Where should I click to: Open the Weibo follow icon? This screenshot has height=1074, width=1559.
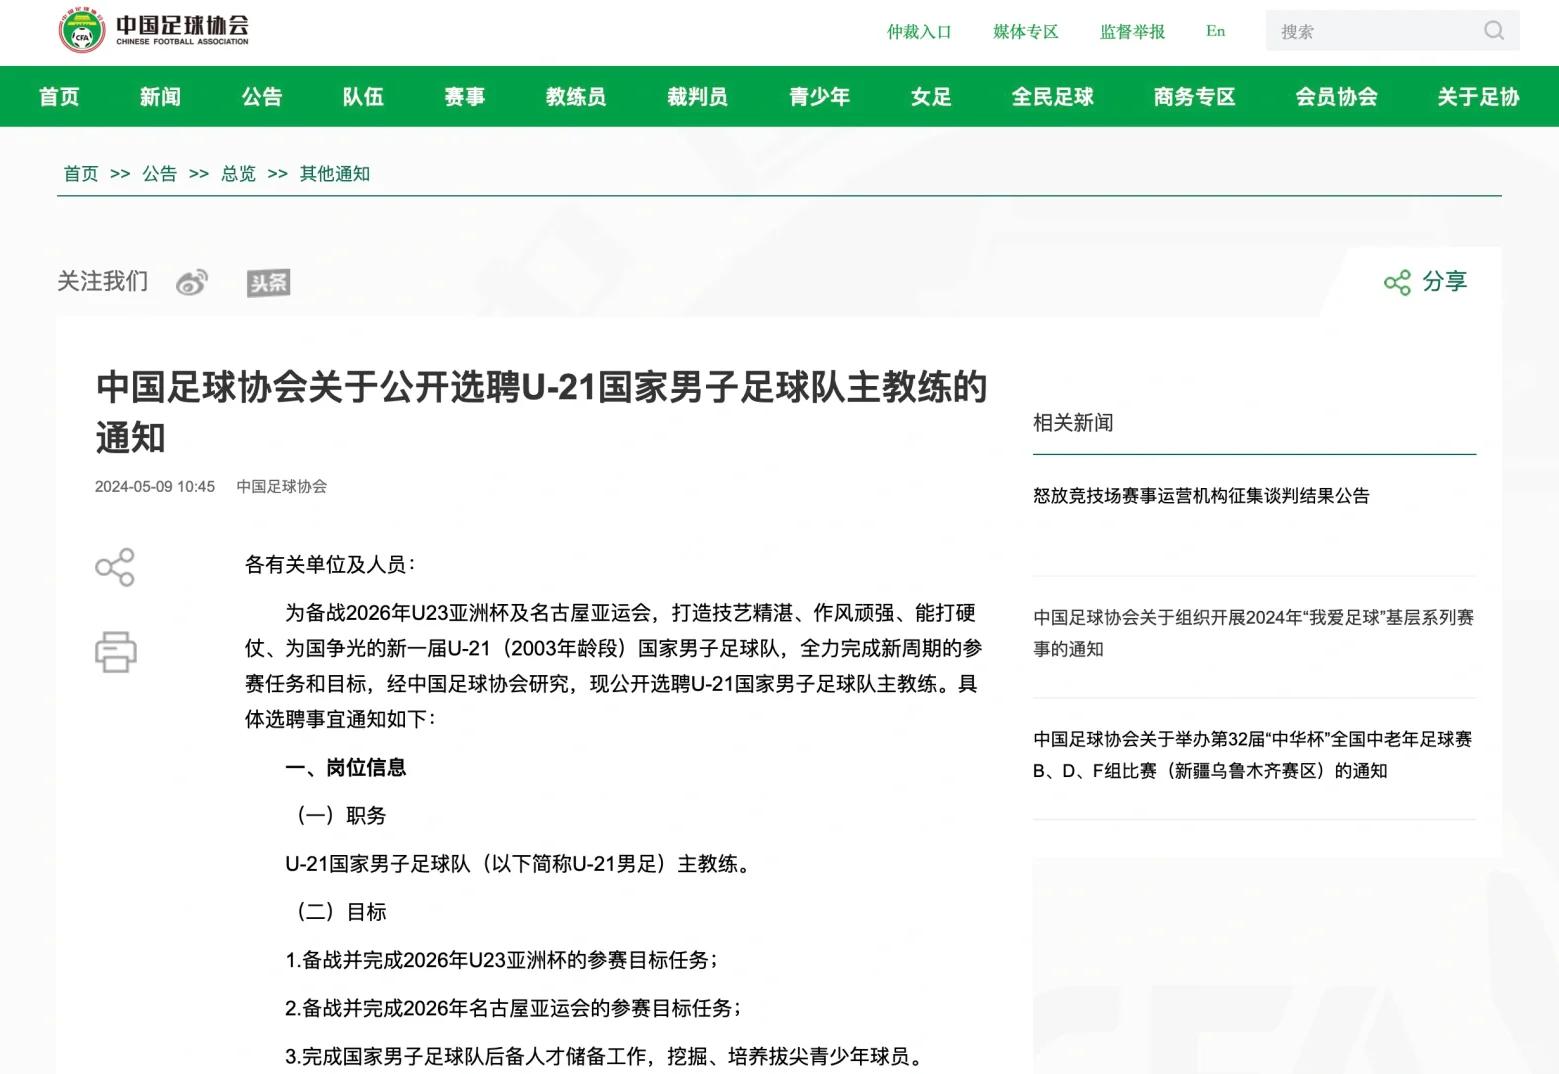[192, 283]
